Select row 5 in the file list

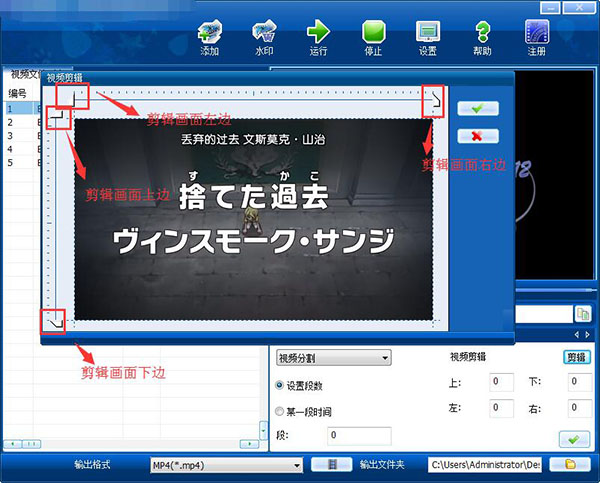pos(22,163)
